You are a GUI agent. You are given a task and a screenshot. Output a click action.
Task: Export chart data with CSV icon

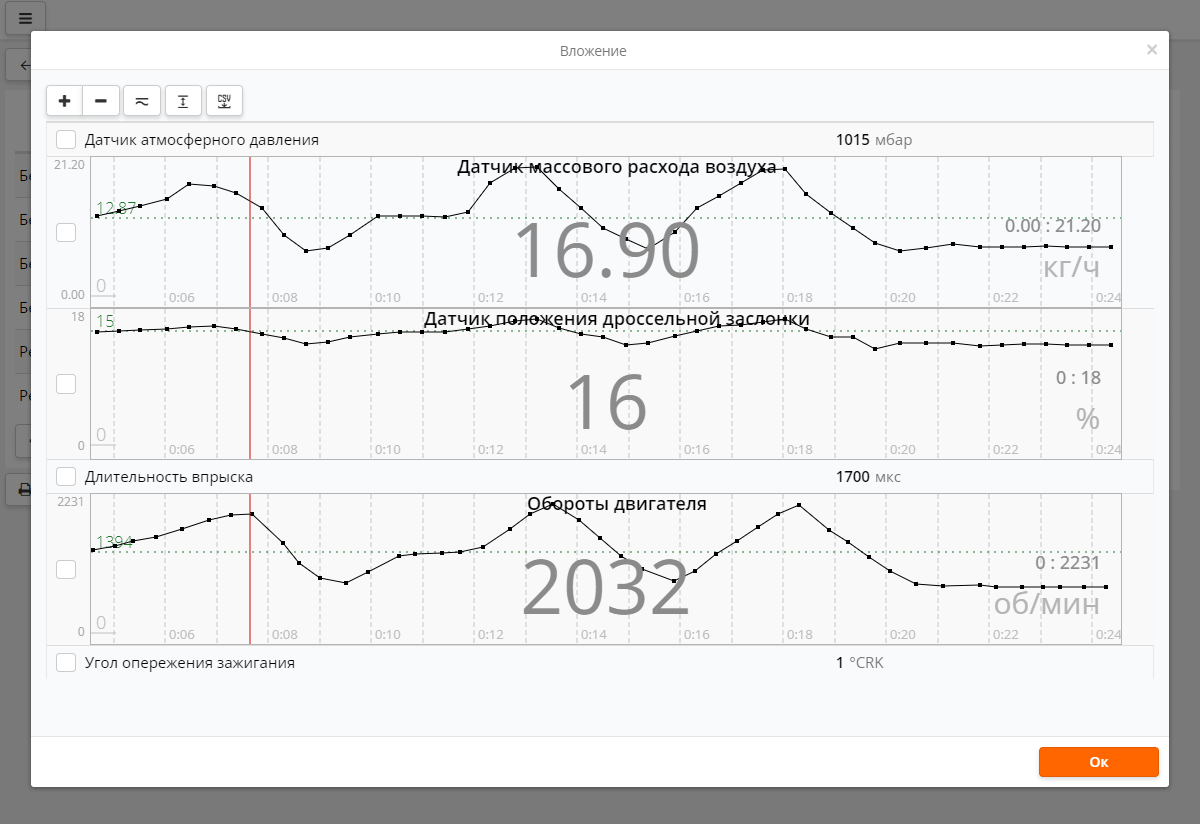(x=224, y=101)
